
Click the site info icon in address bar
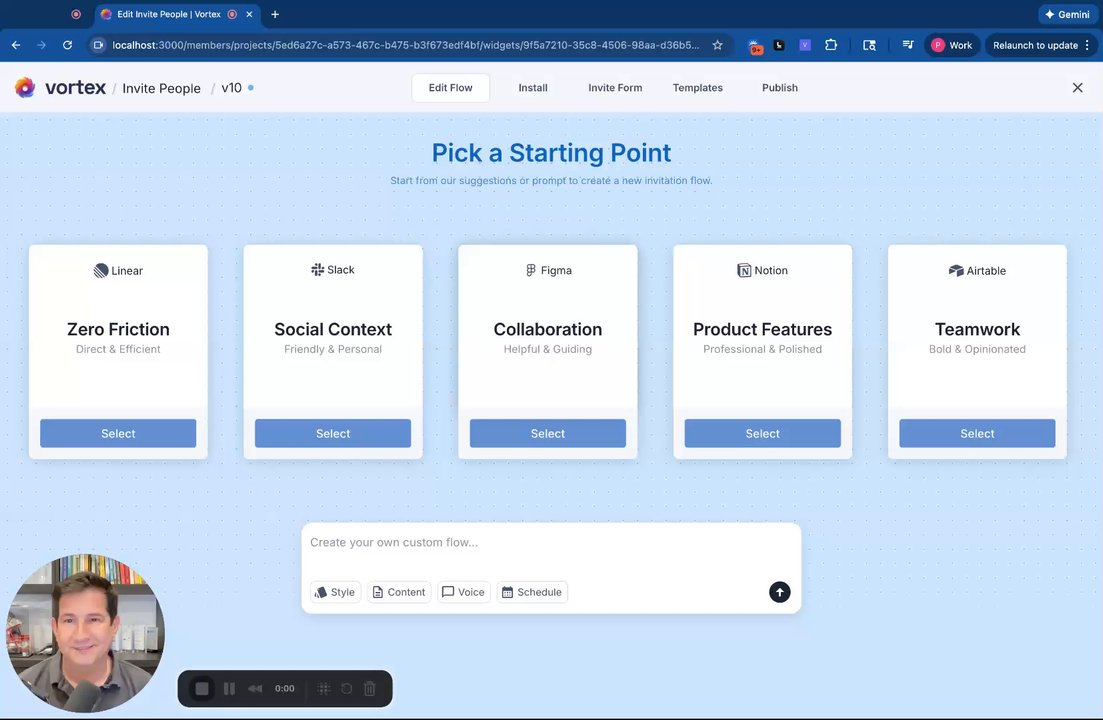point(98,45)
